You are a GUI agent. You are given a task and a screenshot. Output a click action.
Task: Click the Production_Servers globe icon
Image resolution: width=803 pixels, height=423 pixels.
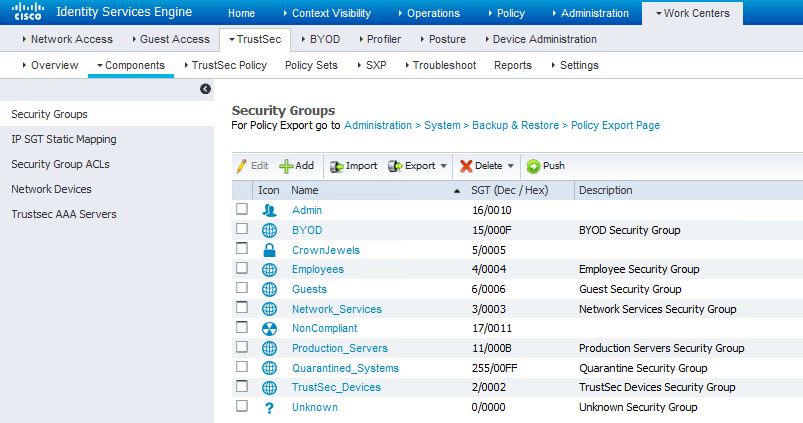tap(269, 348)
